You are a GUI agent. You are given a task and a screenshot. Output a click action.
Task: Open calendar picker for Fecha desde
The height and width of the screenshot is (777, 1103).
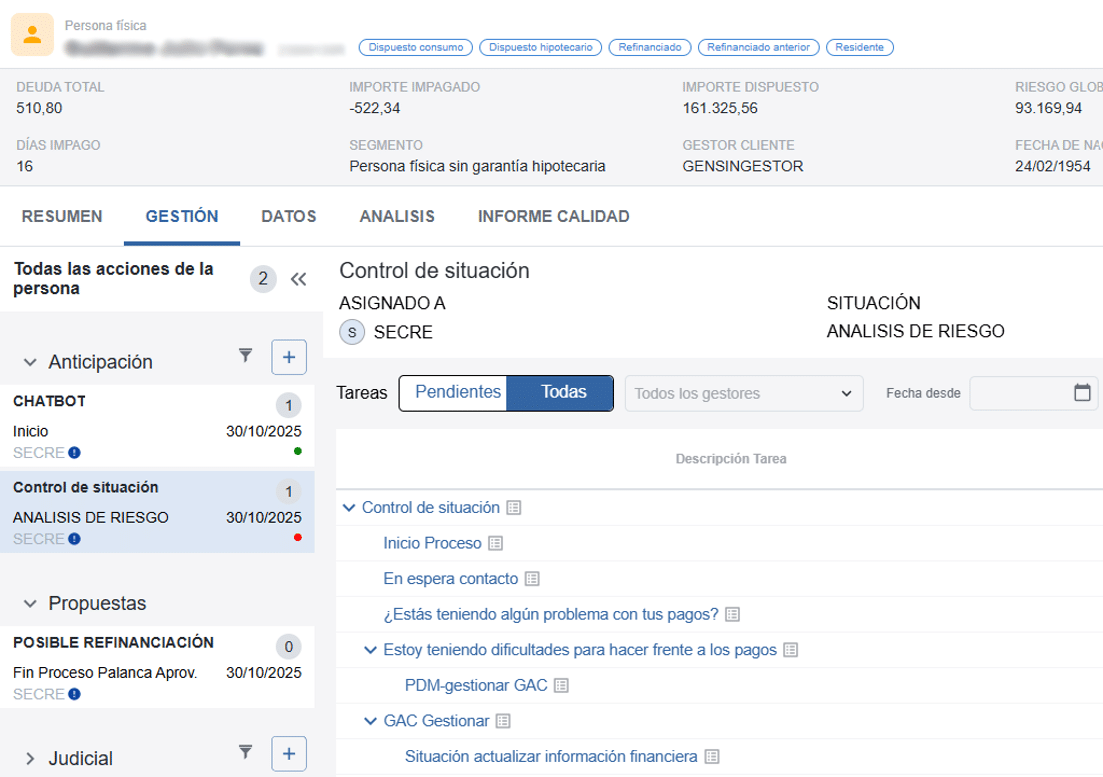coord(1082,393)
